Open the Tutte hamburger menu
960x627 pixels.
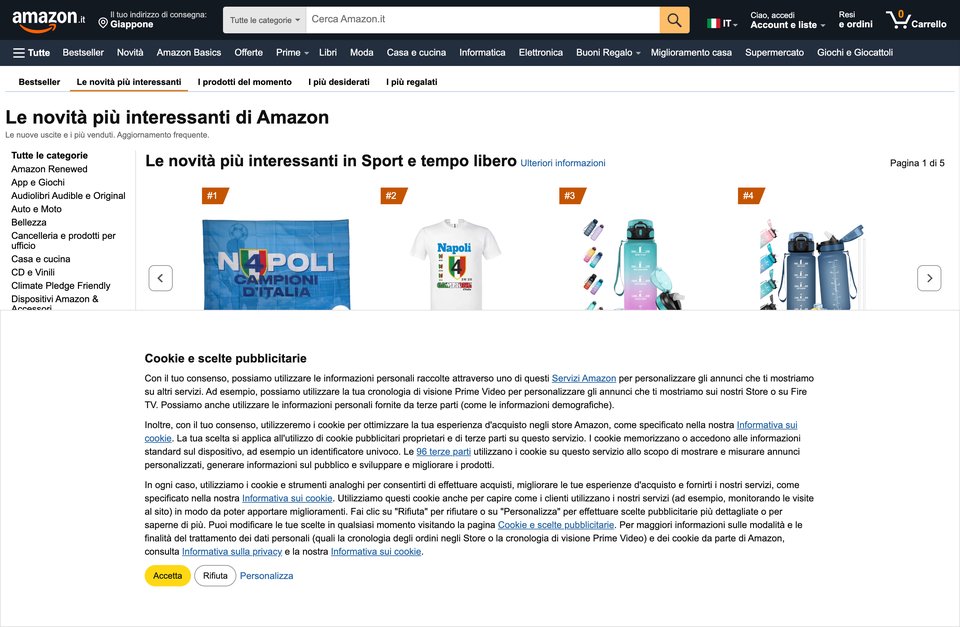[31, 53]
